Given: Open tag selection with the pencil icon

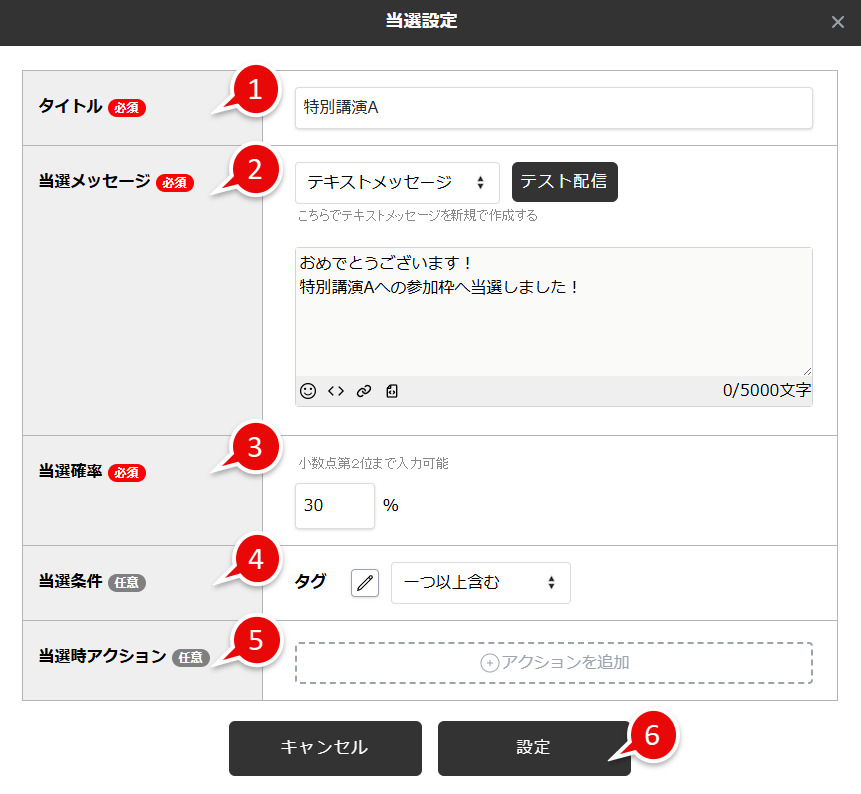Looking at the screenshot, I should click(364, 583).
